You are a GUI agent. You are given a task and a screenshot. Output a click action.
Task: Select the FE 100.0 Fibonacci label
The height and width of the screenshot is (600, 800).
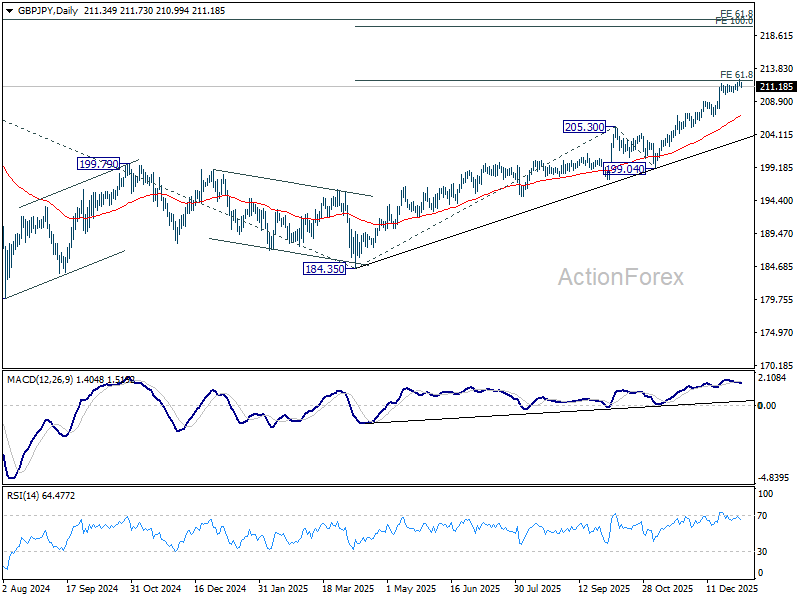[x=735, y=21]
